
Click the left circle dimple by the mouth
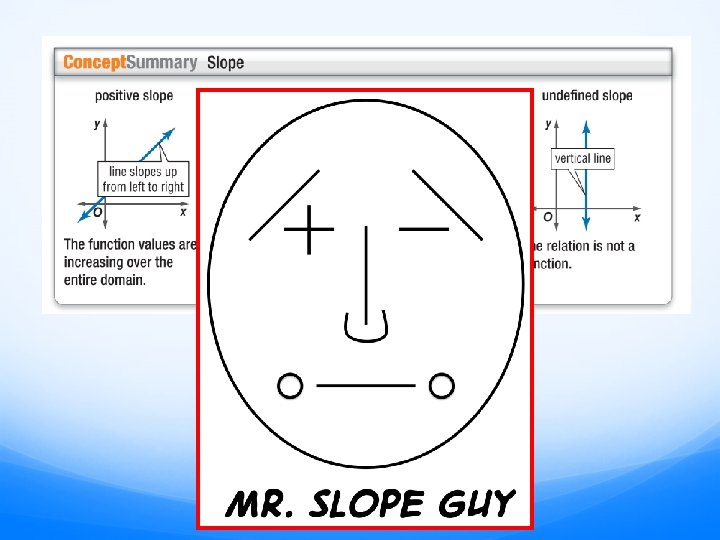(x=290, y=386)
